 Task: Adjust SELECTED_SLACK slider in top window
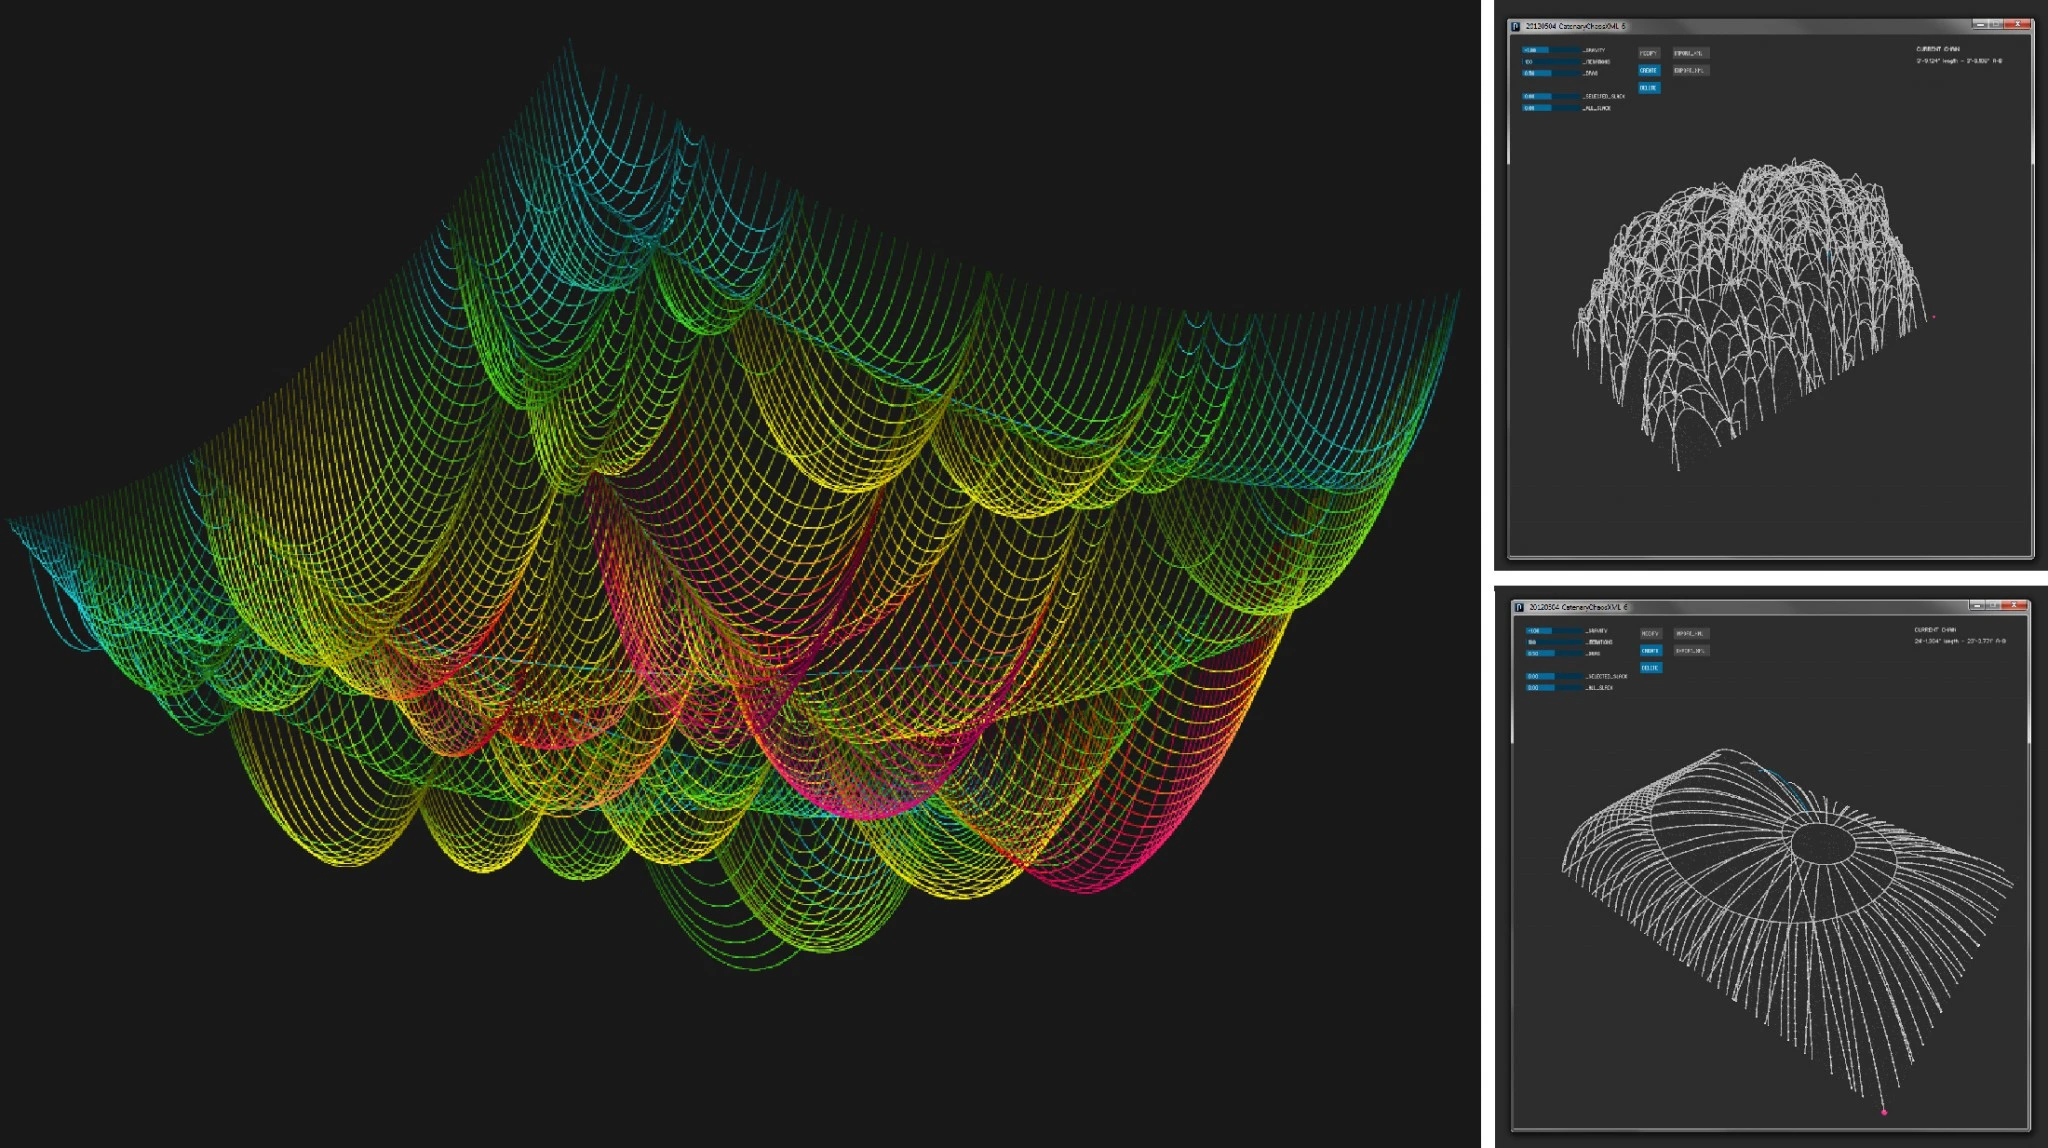[x=1549, y=97]
